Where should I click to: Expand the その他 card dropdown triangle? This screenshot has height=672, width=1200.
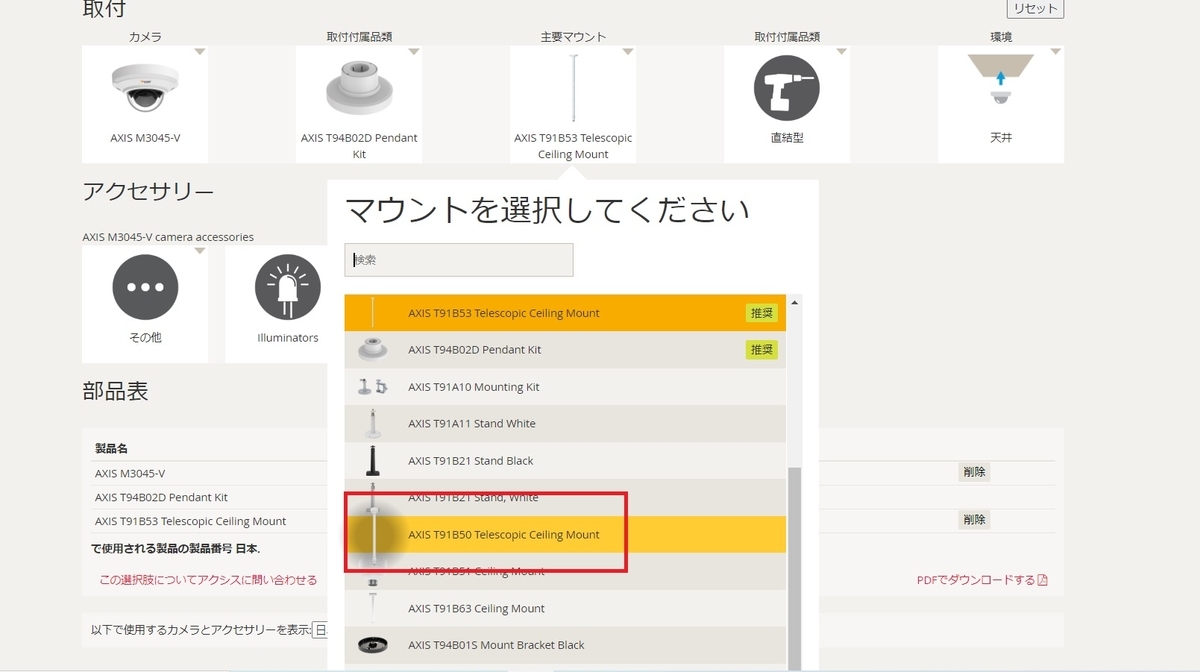pyautogui.click(x=200, y=251)
